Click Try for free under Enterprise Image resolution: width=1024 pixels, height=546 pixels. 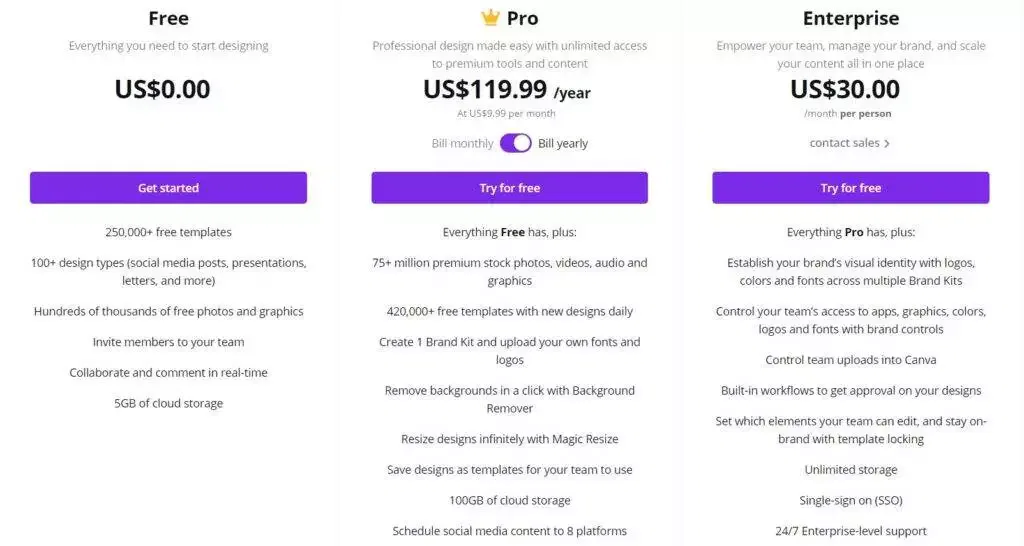850,188
